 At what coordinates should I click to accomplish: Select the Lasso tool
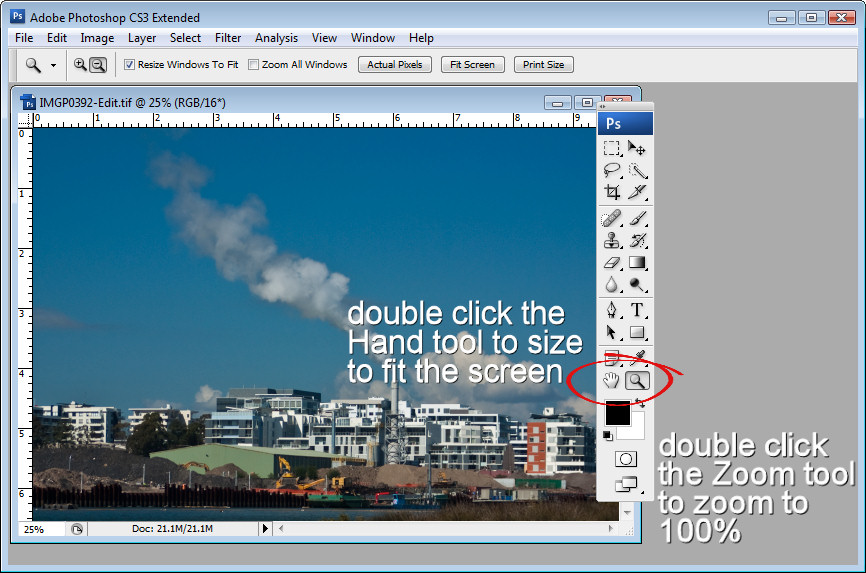point(611,170)
